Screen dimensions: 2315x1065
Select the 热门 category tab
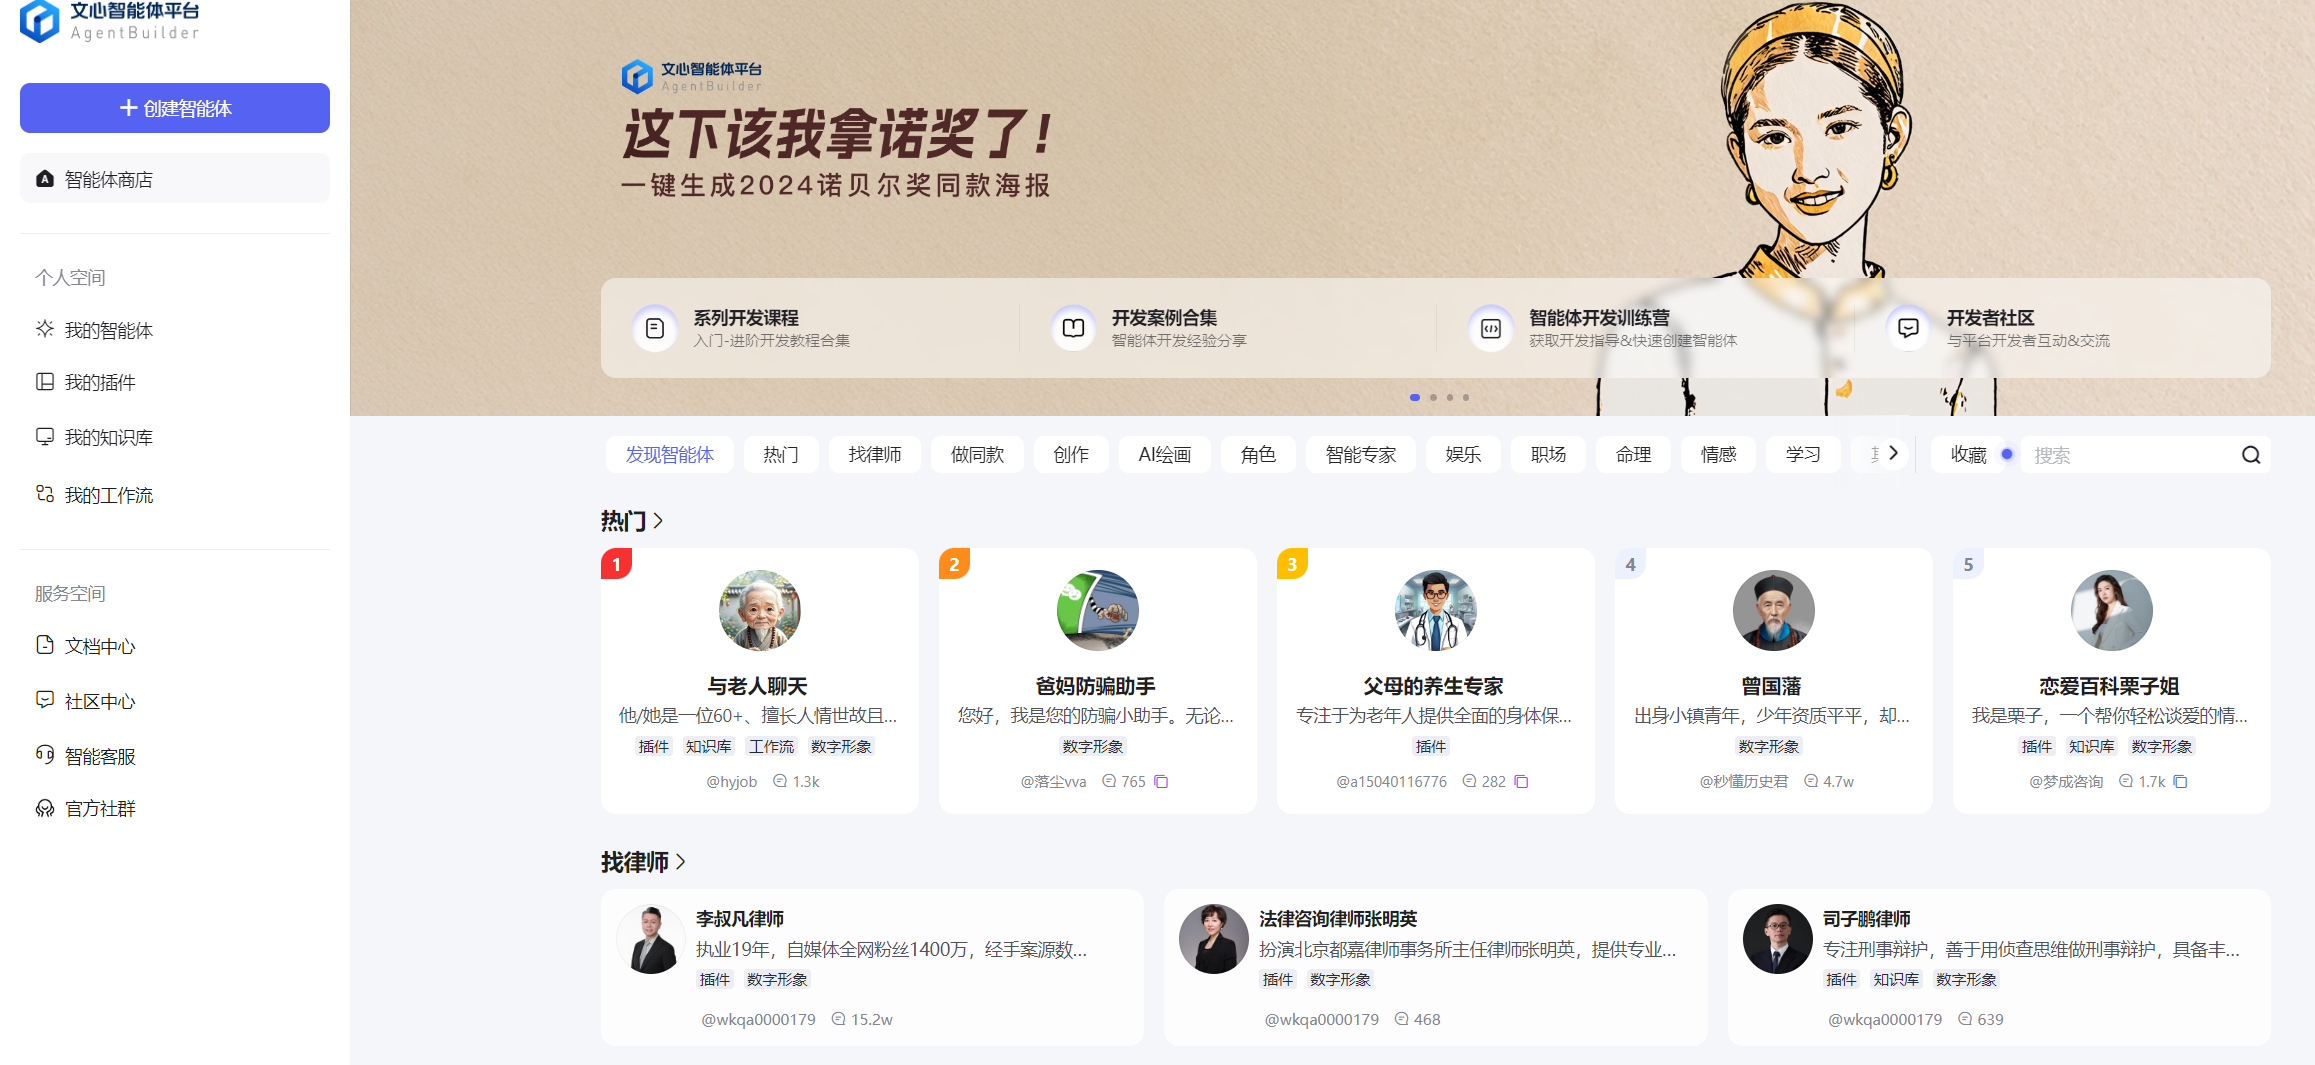pyautogui.click(x=781, y=455)
